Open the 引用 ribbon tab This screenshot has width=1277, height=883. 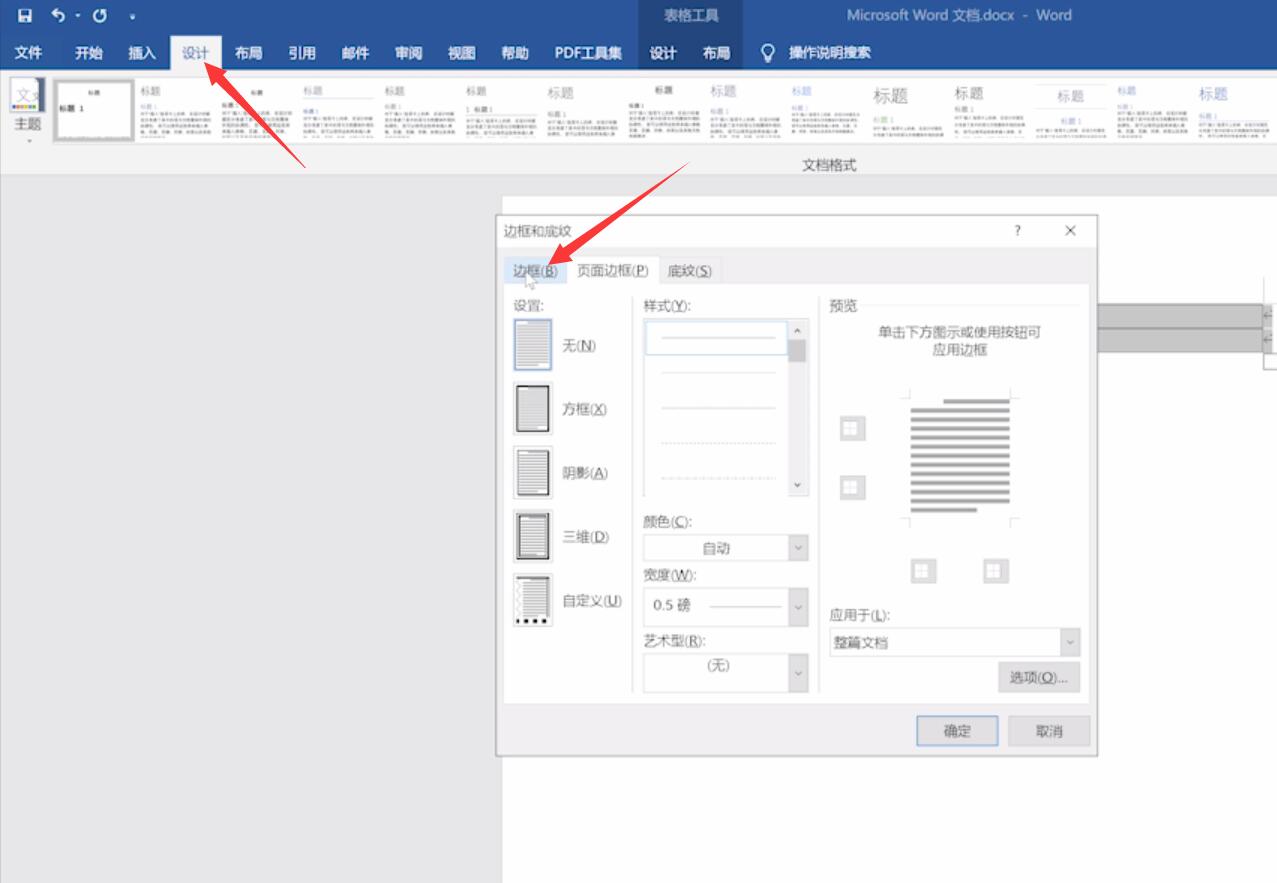point(302,52)
